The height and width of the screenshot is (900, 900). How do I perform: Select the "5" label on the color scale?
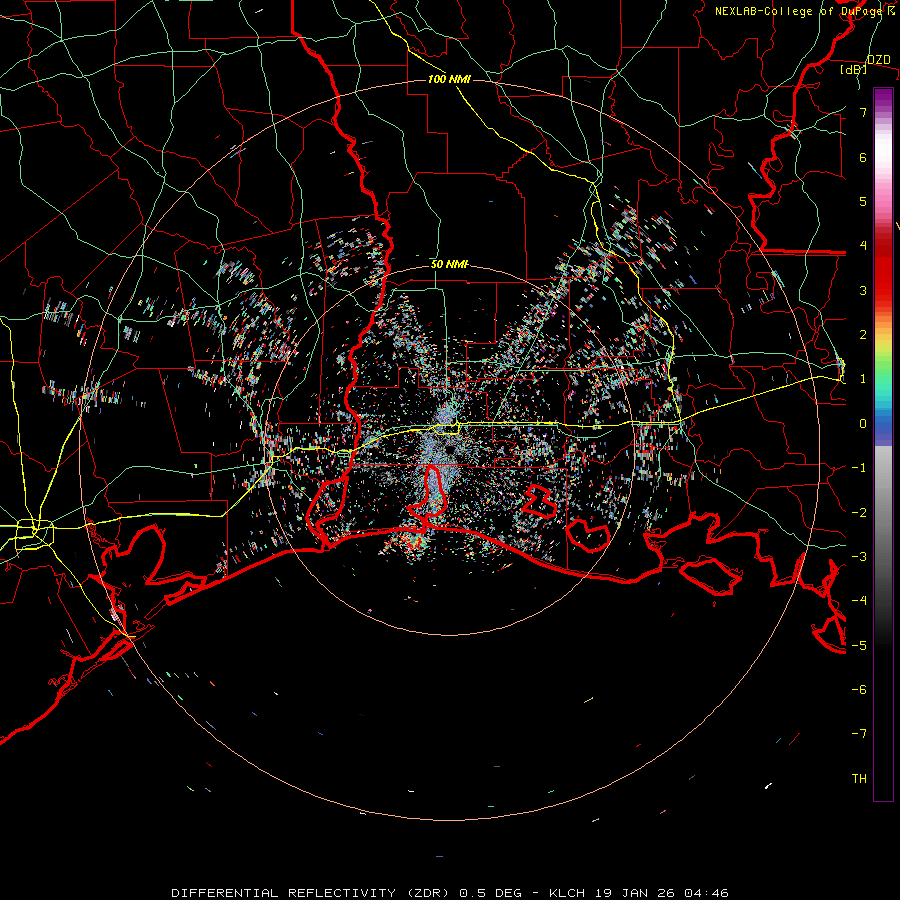click(863, 201)
